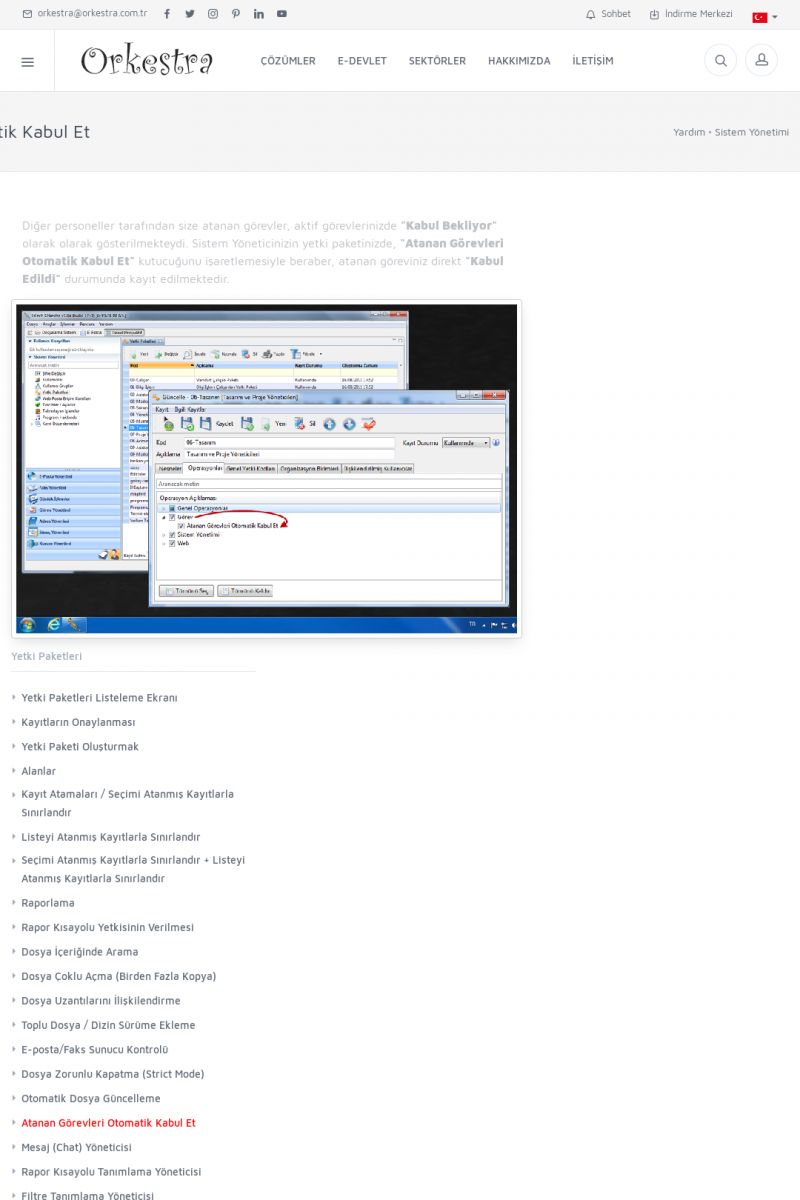Click the Yetki Paketleri section heading
The image size is (800, 1200).
[47, 656]
